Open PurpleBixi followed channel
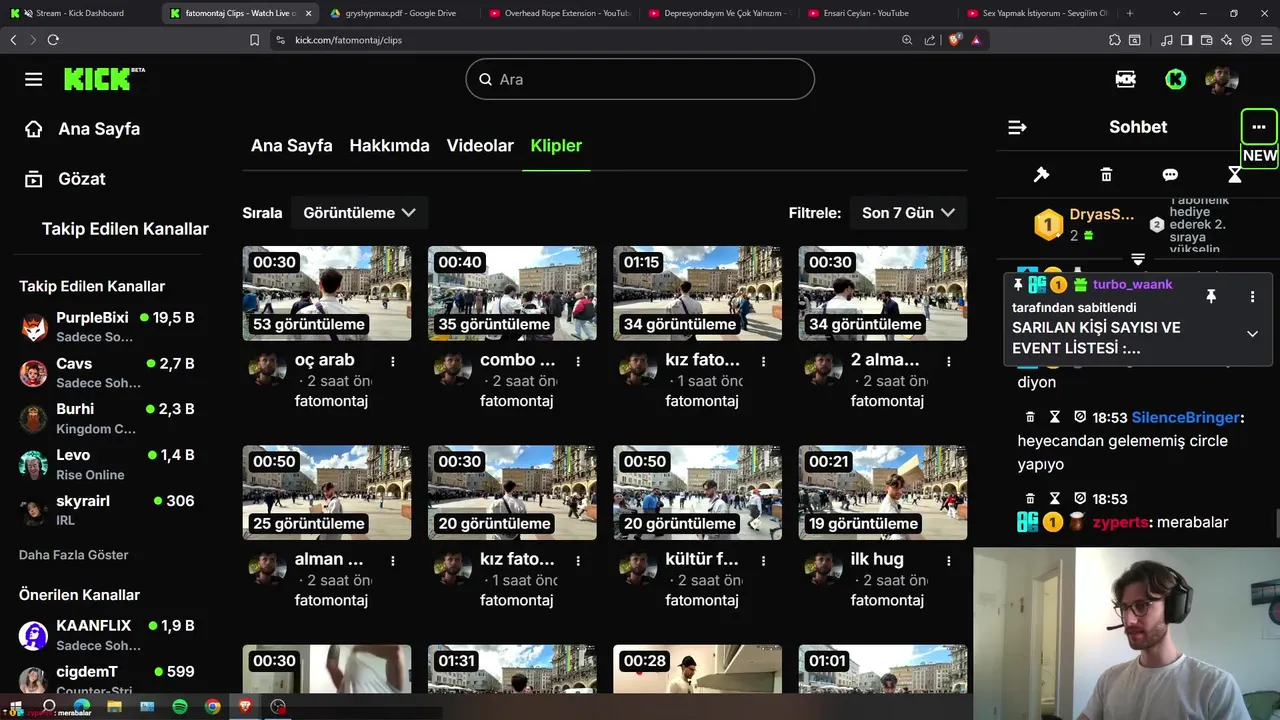Screen dimensions: 1280x720 point(108,327)
